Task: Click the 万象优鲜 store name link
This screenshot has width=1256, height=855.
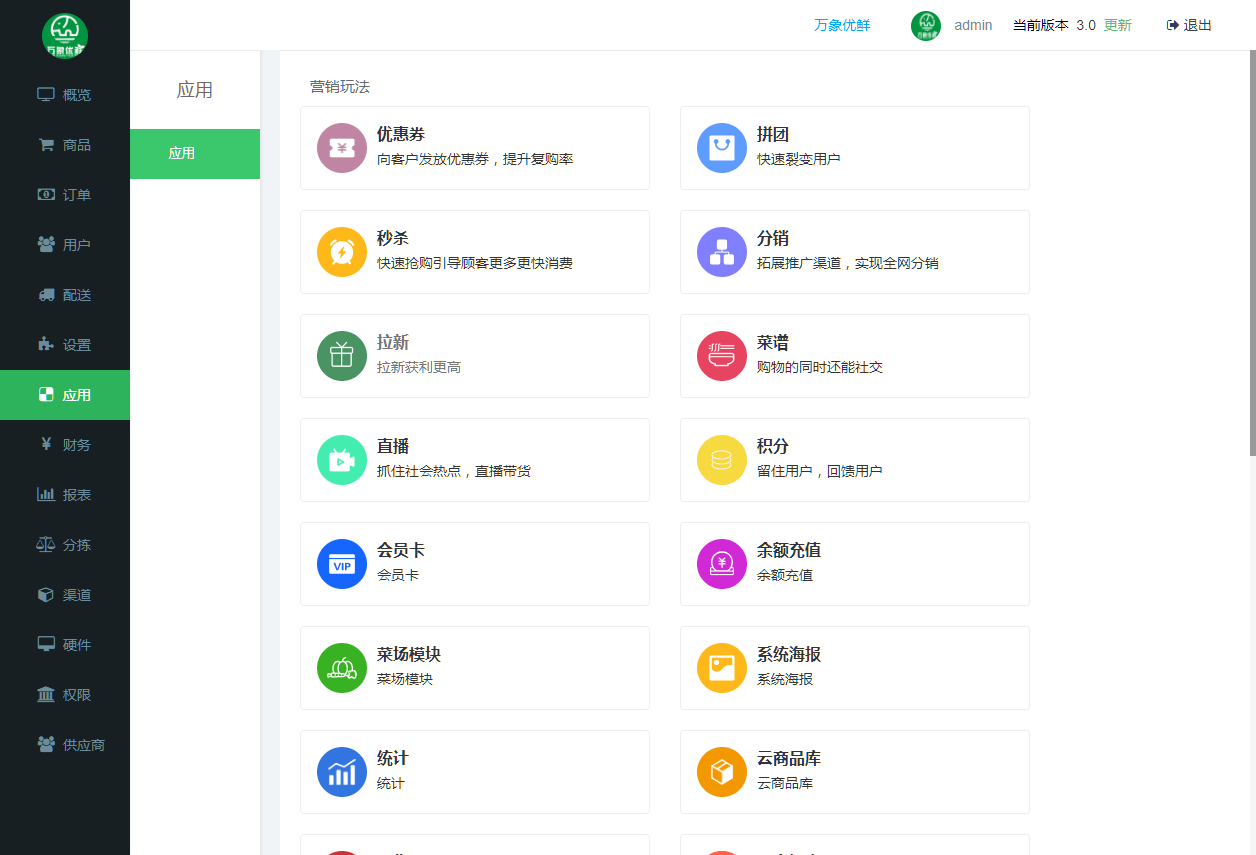Action: [x=842, y=25]
